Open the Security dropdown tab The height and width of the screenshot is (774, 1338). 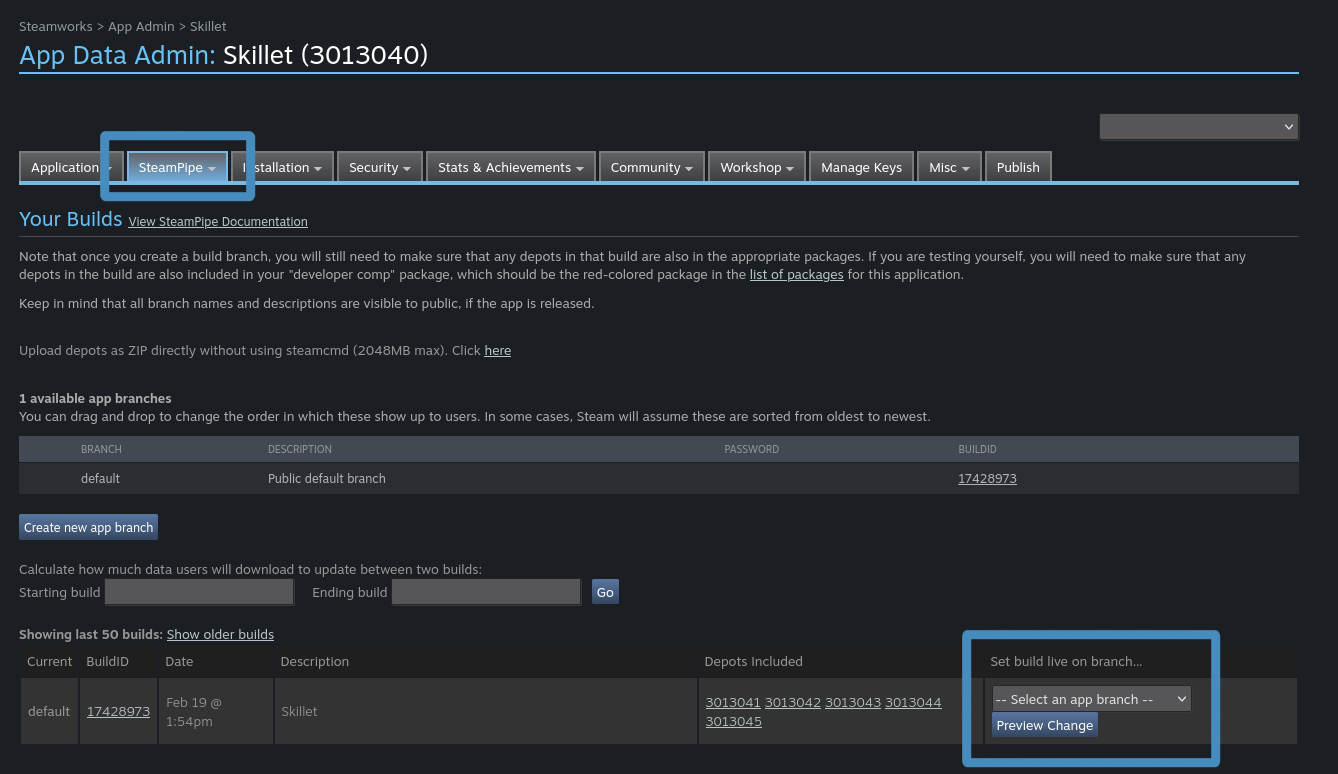pyautogui.click(x=379, y=168)
